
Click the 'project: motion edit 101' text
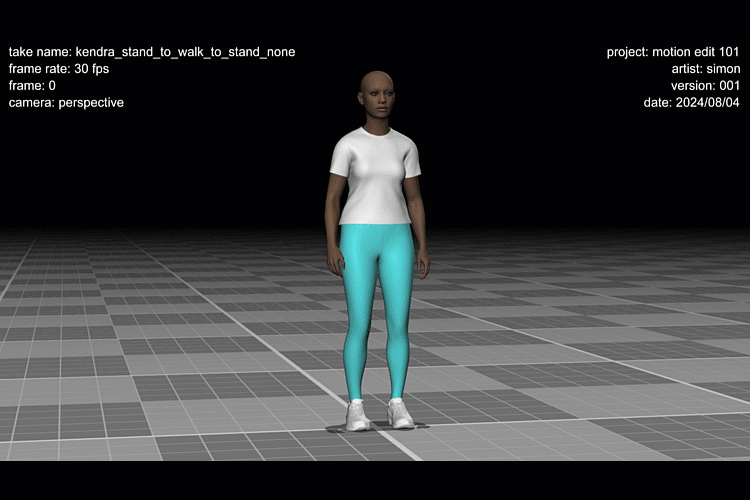point(673,52)
